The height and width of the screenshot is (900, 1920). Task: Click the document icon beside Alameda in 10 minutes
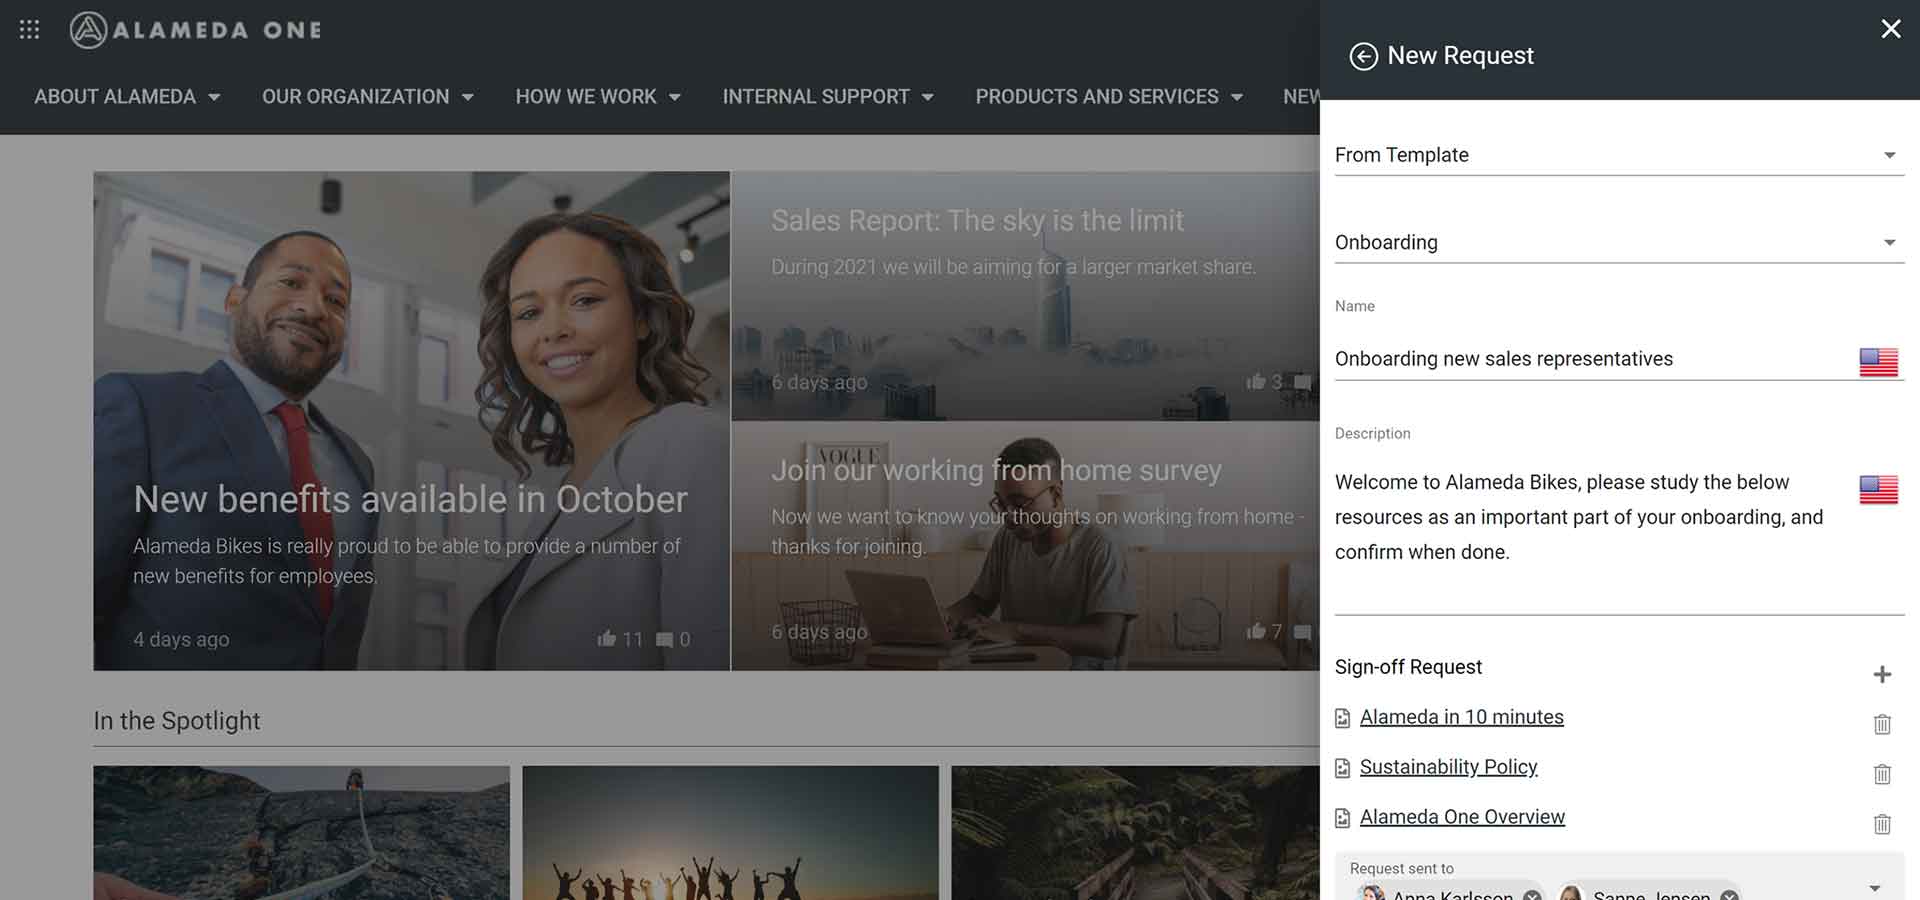click(1343, 718)
